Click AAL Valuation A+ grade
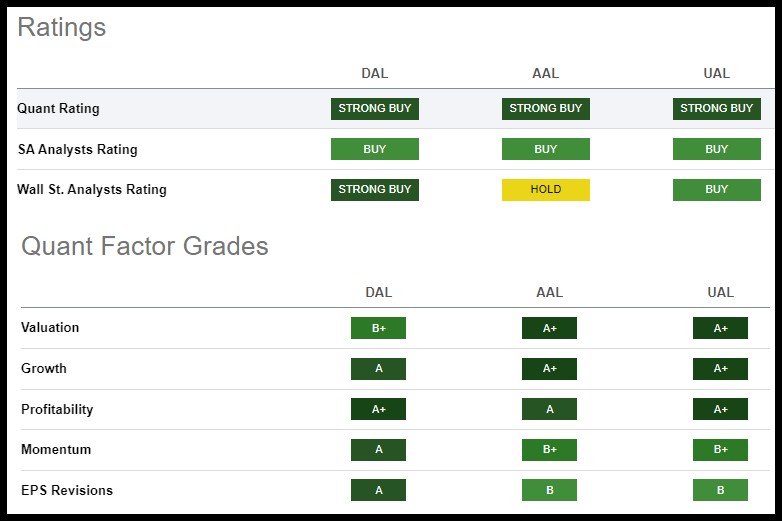 pyautogui.click(x=549, y=328)
